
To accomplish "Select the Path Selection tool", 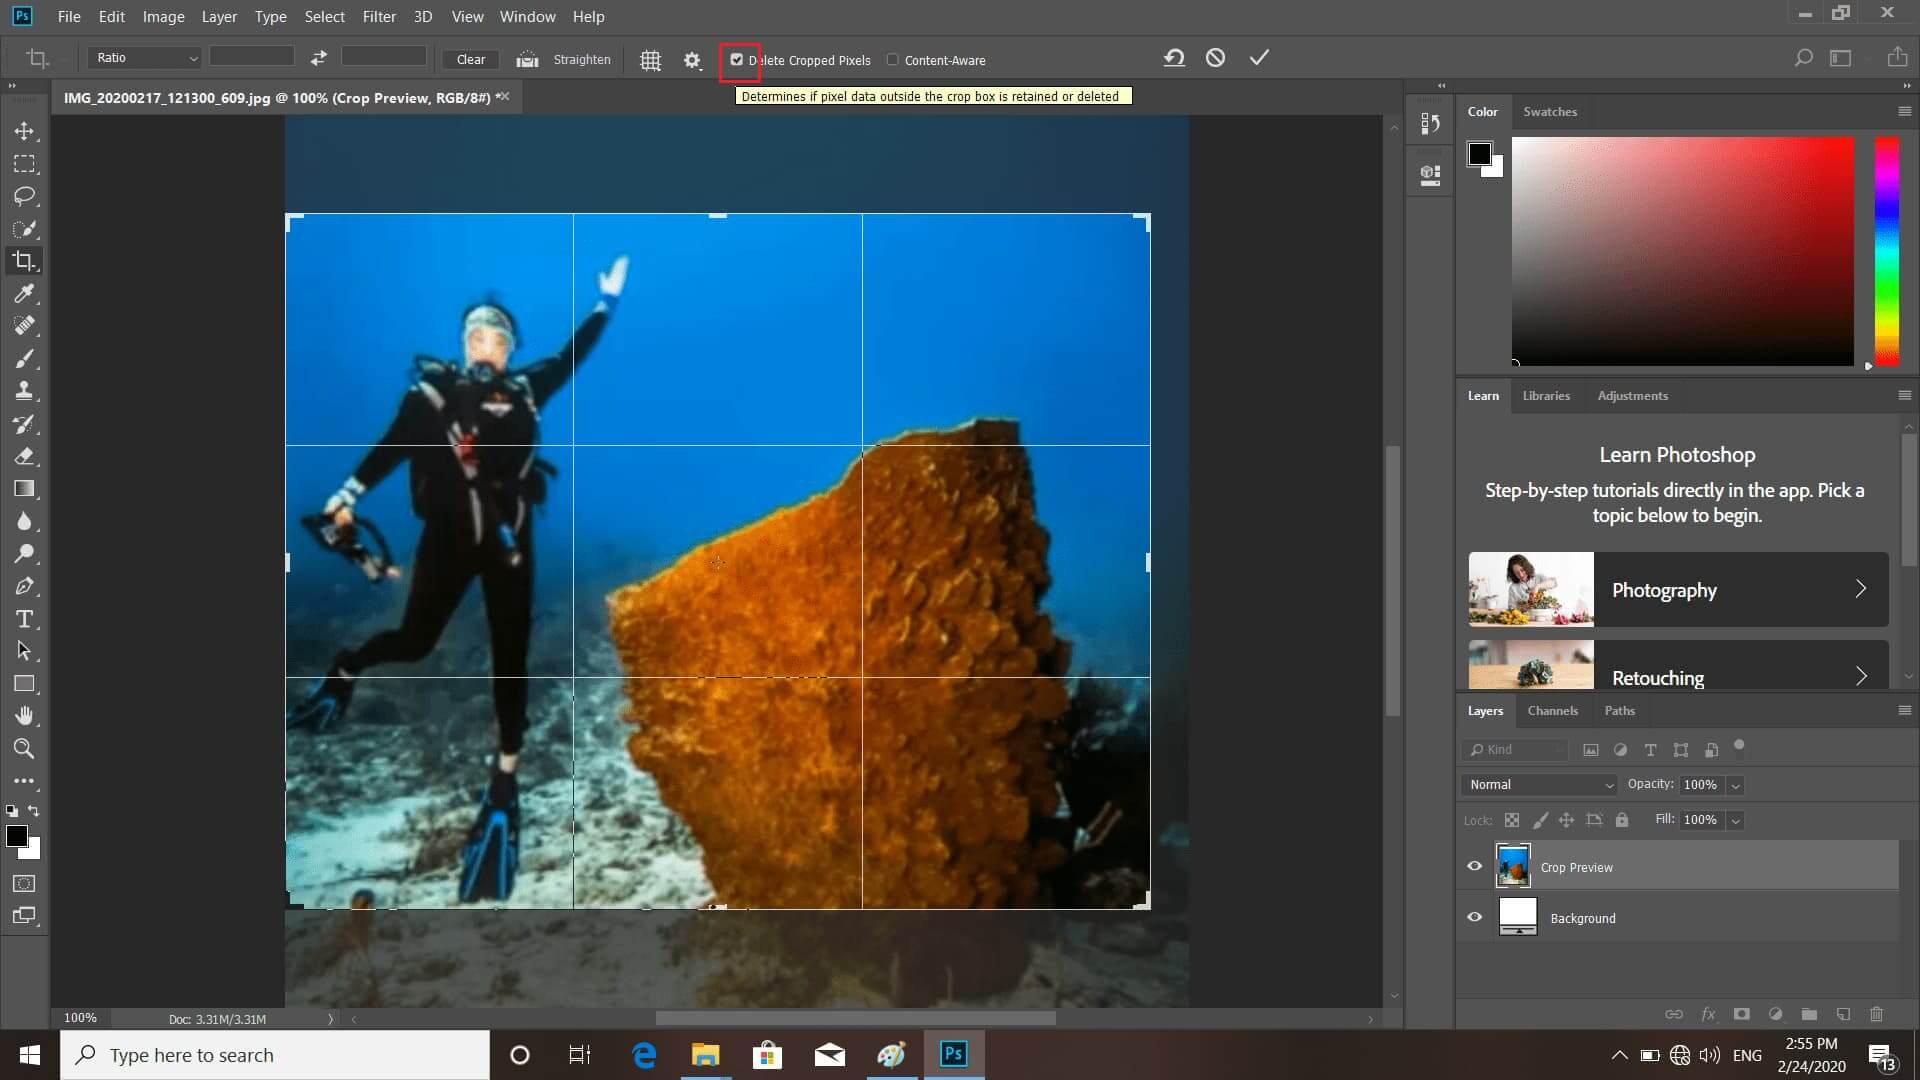I will click(x=24, y=651).
